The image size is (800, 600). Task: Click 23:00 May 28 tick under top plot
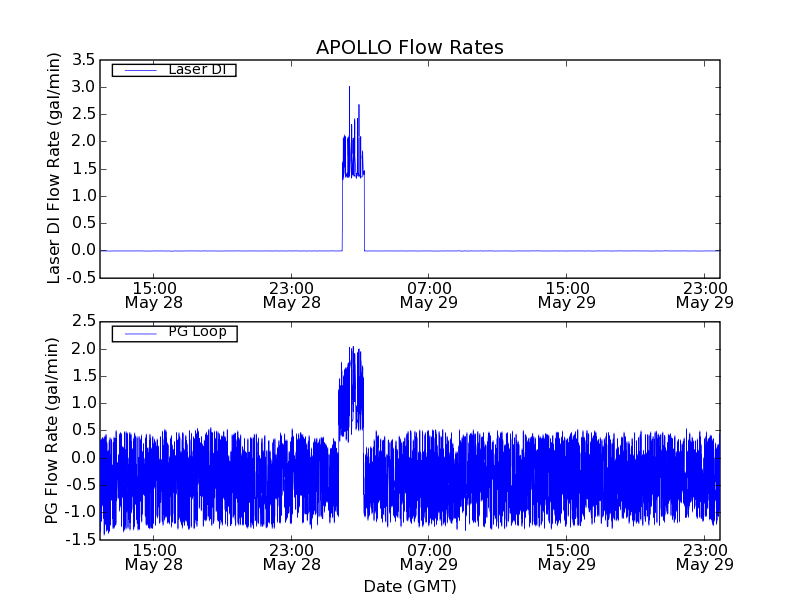tap(291, 294)
